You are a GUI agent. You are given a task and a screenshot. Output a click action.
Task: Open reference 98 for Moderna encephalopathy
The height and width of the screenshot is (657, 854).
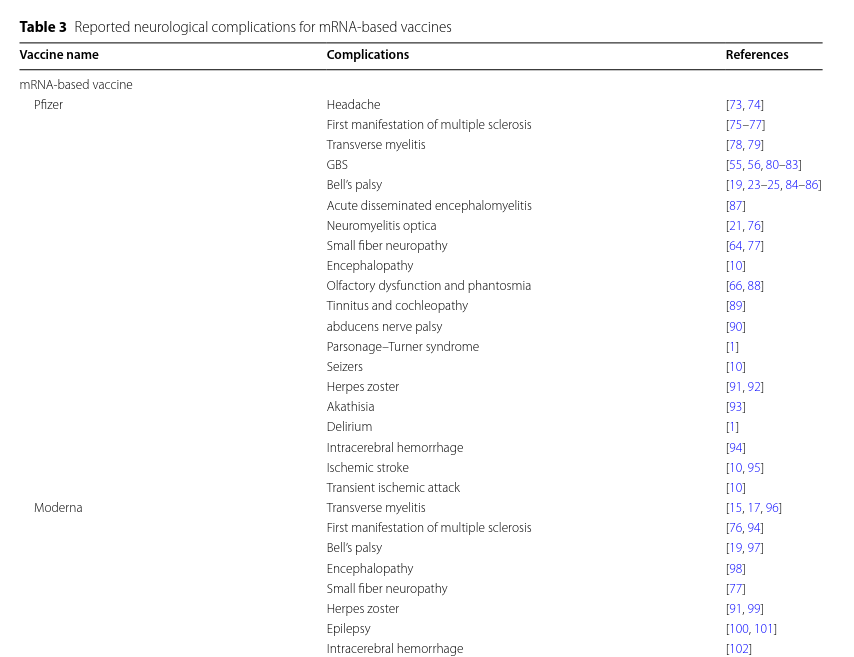click(735, 569)
